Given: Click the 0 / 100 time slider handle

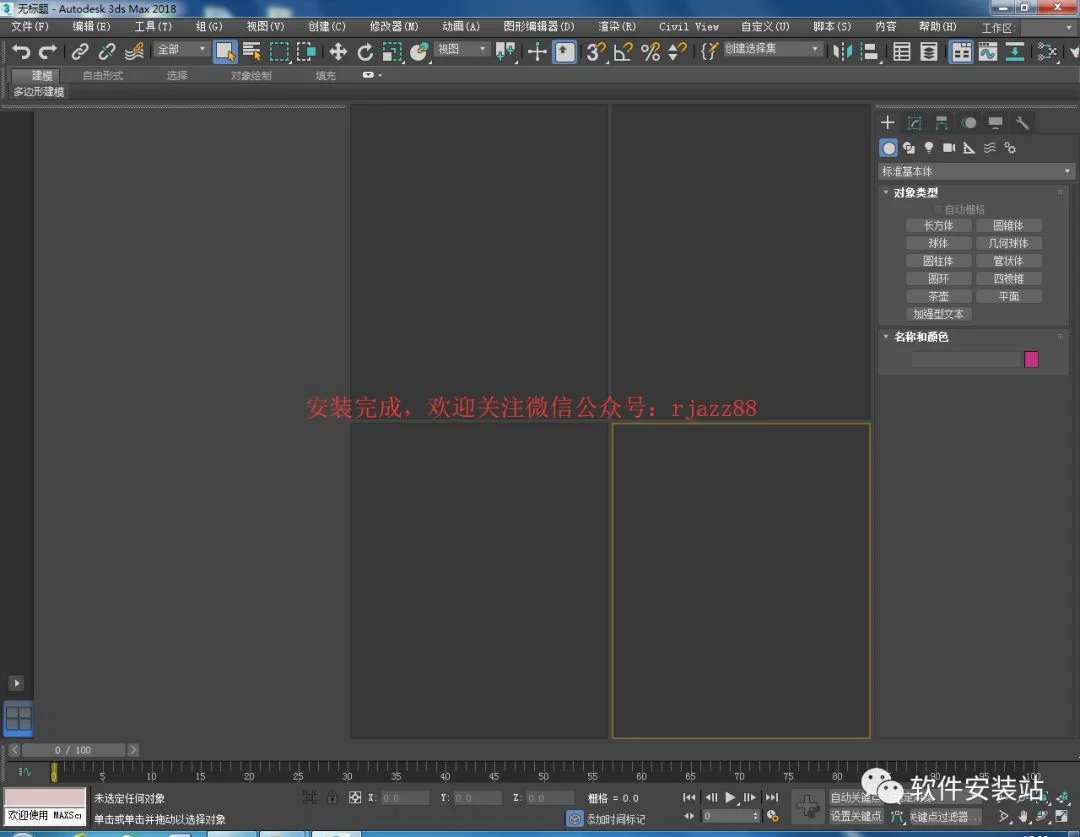Looking at the screenshot, I should [x=74, y=750].
